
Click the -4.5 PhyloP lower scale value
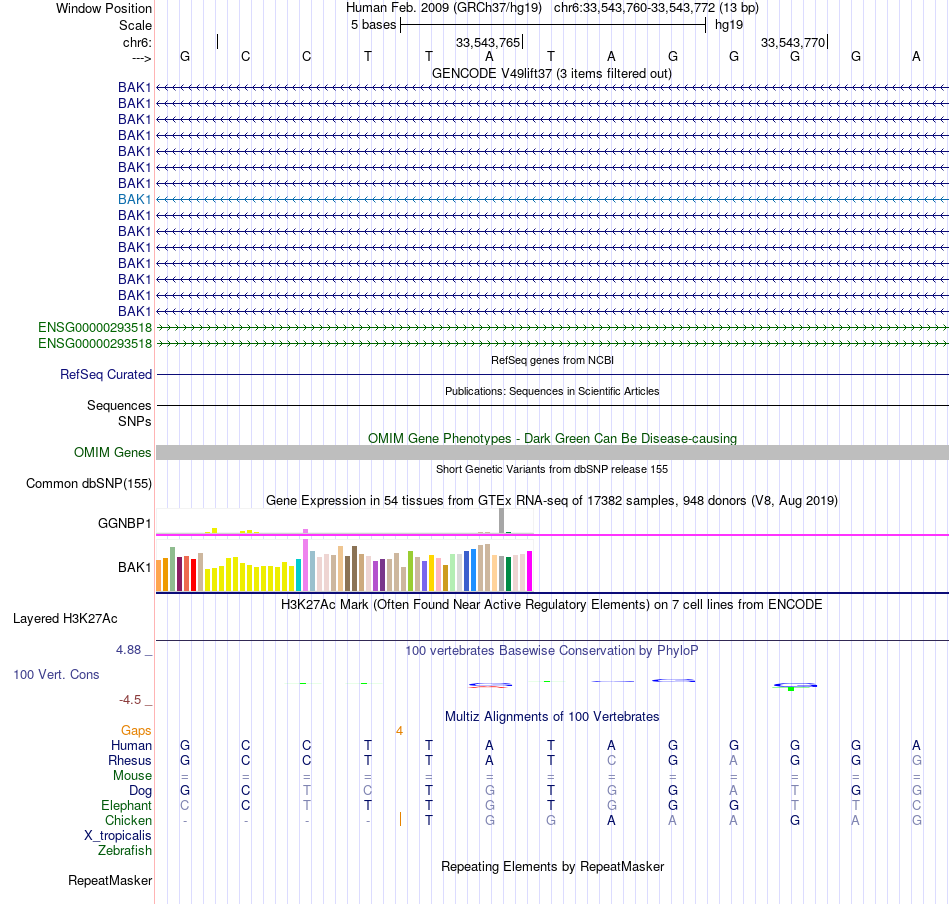130,700
